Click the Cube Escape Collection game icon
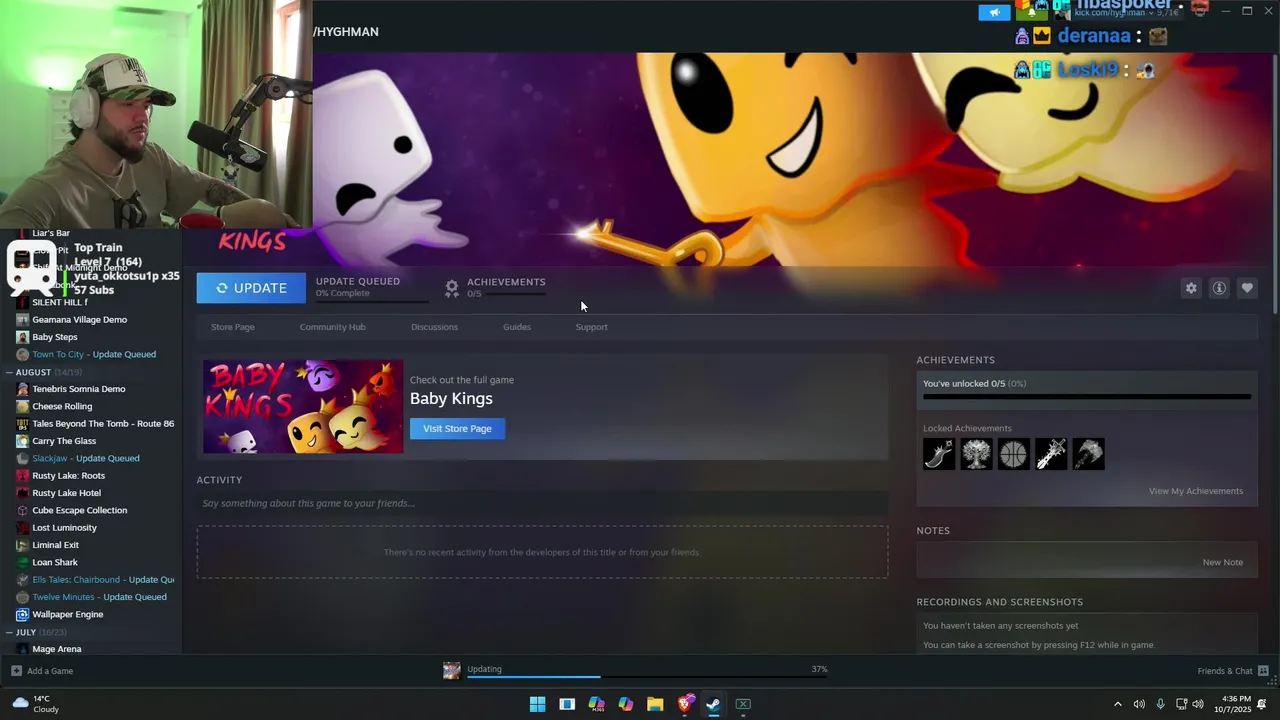The image size is (1280, 720). pos(23,510)
